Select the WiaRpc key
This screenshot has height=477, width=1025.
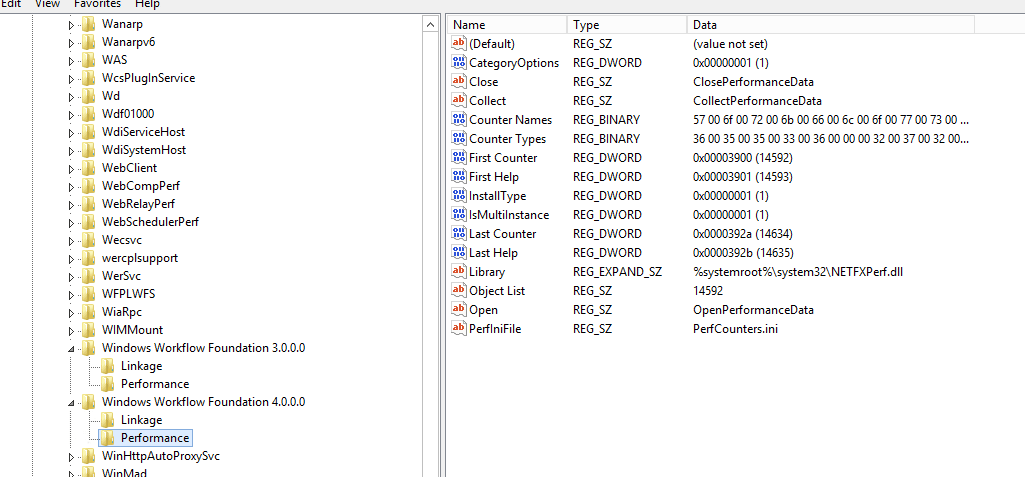pos(122,312)
